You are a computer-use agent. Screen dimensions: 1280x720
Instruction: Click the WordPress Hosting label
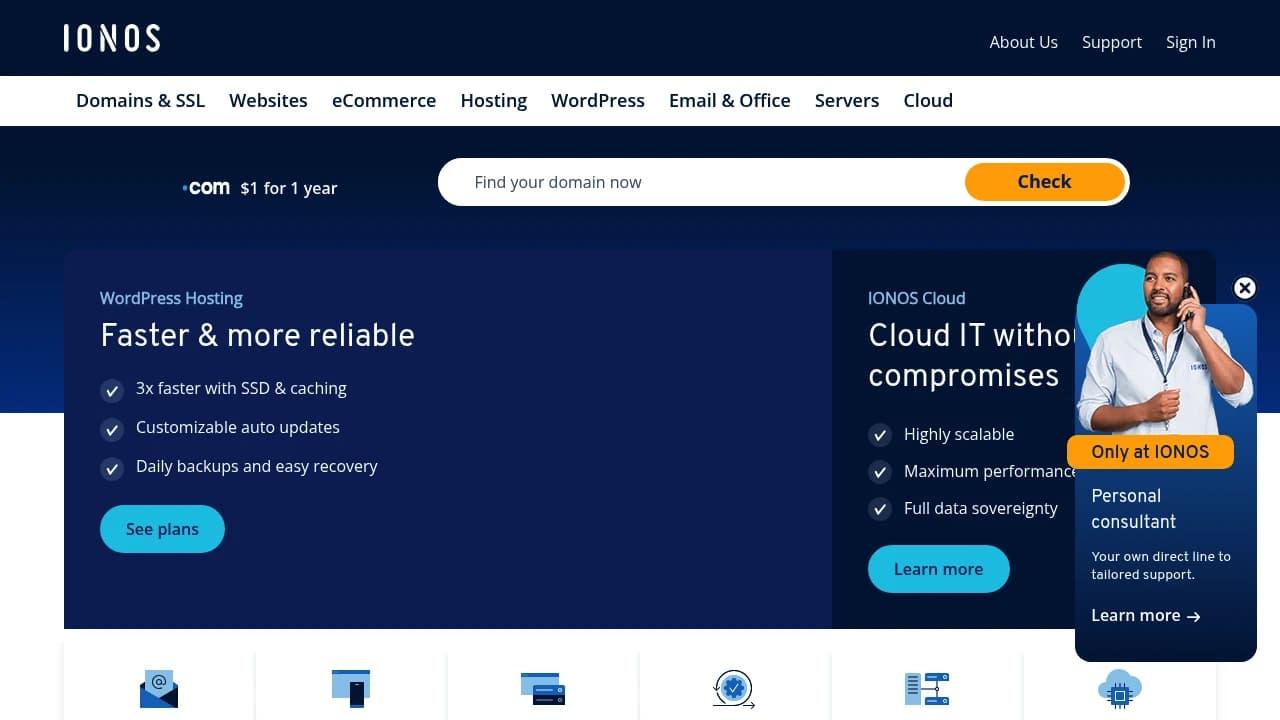pyautogui.click(x=171, y=298)
